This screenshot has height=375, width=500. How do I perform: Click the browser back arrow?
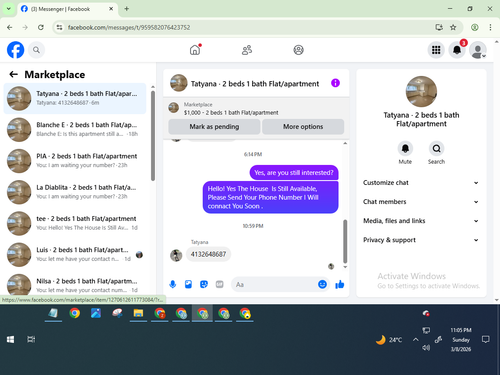click(x=10, y=27)
